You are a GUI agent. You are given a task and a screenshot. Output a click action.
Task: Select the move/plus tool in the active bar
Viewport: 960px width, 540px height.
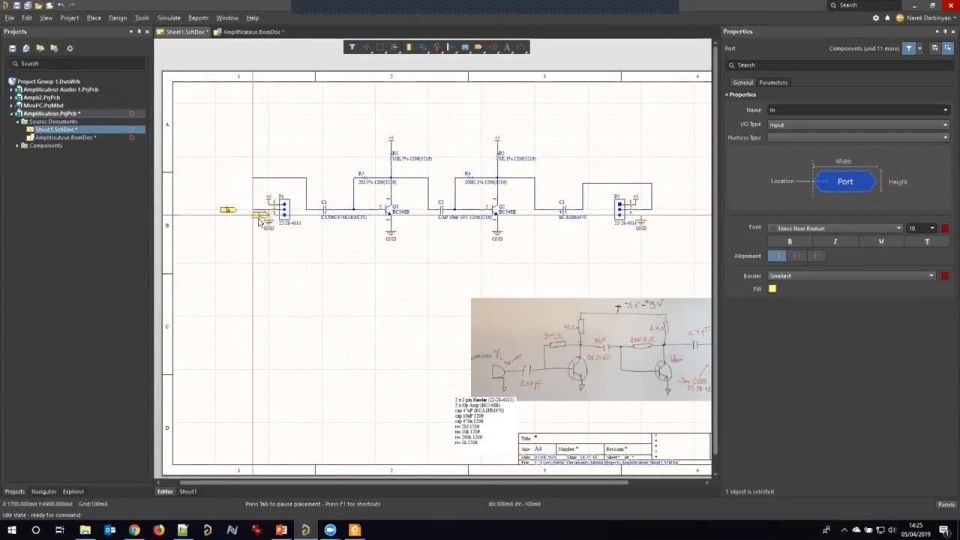point(366,47)
